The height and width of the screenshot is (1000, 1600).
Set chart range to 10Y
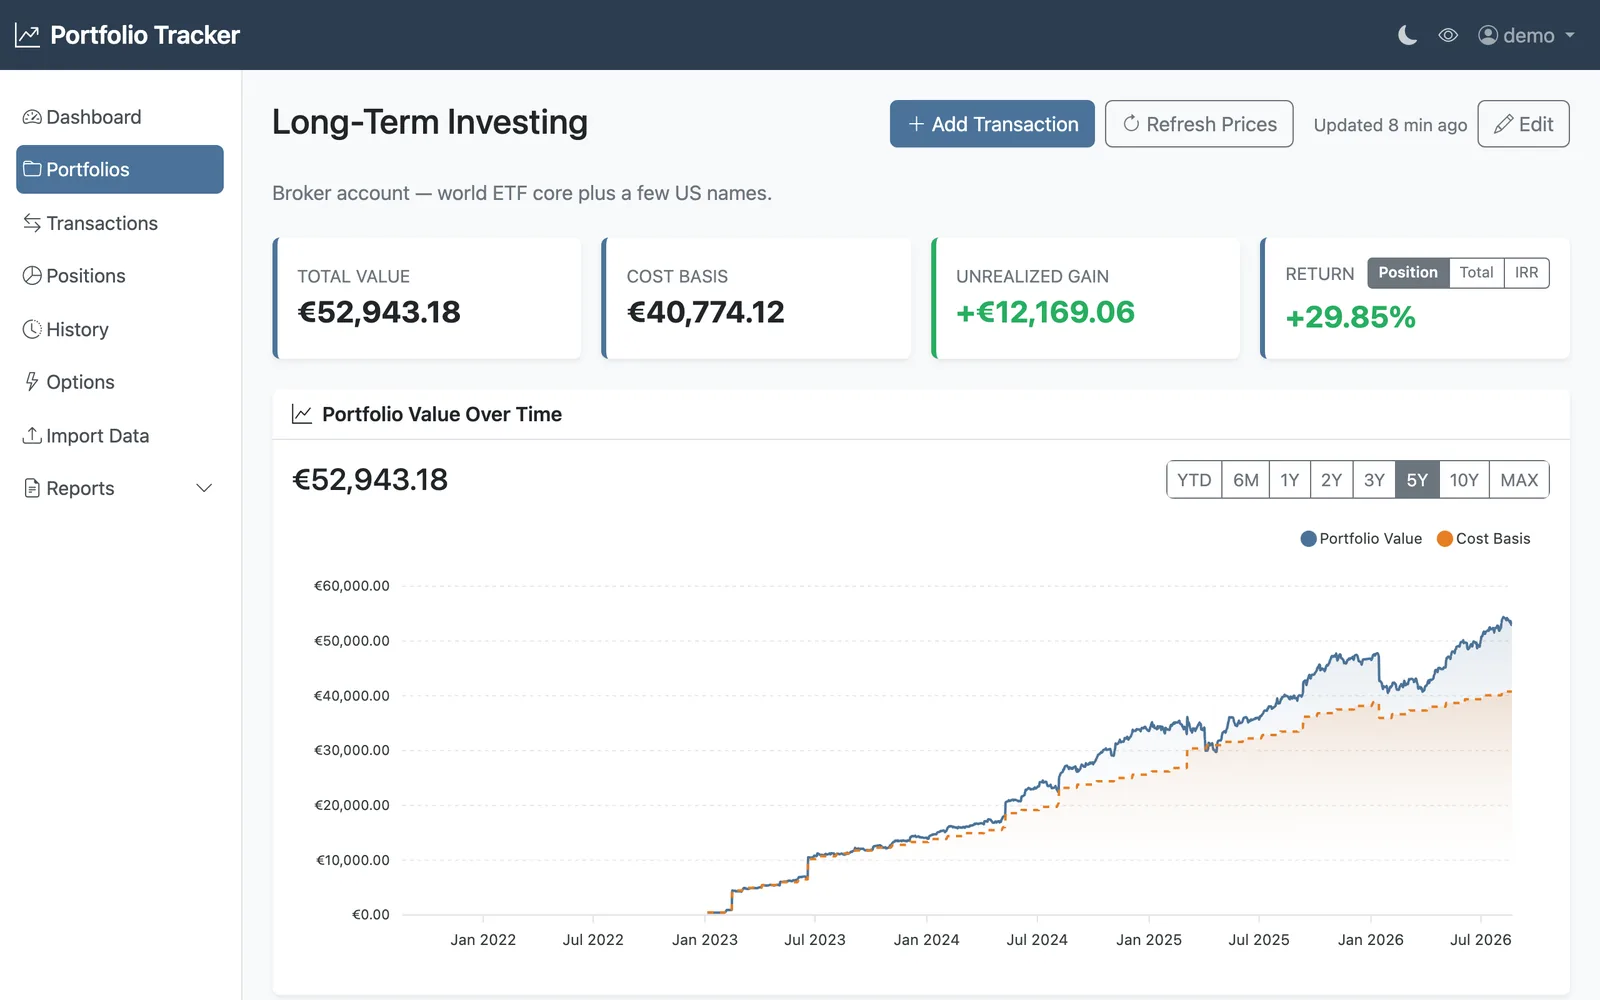[1464, 480]
